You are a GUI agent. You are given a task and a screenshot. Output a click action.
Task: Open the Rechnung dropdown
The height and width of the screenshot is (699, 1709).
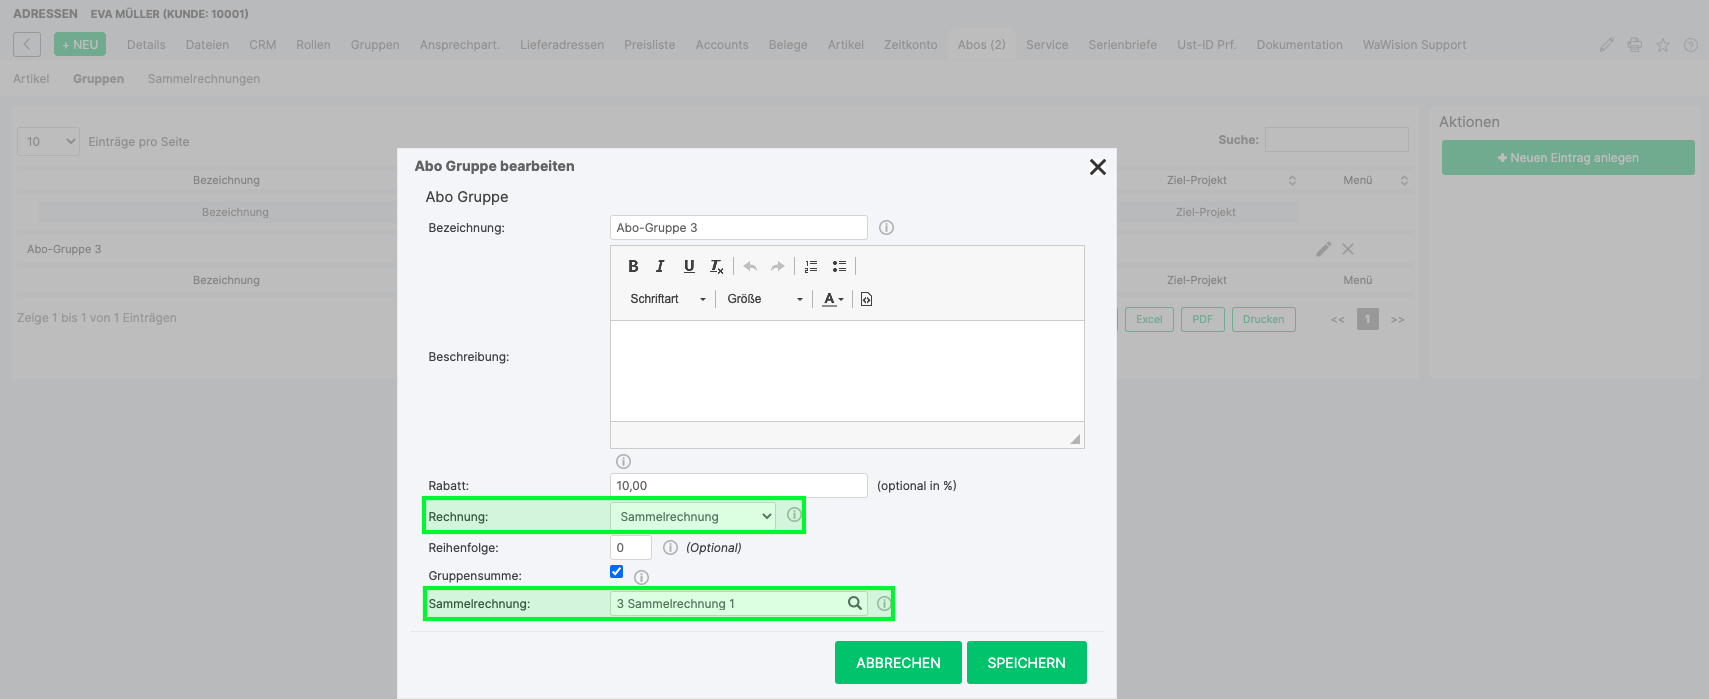[696, 516]
